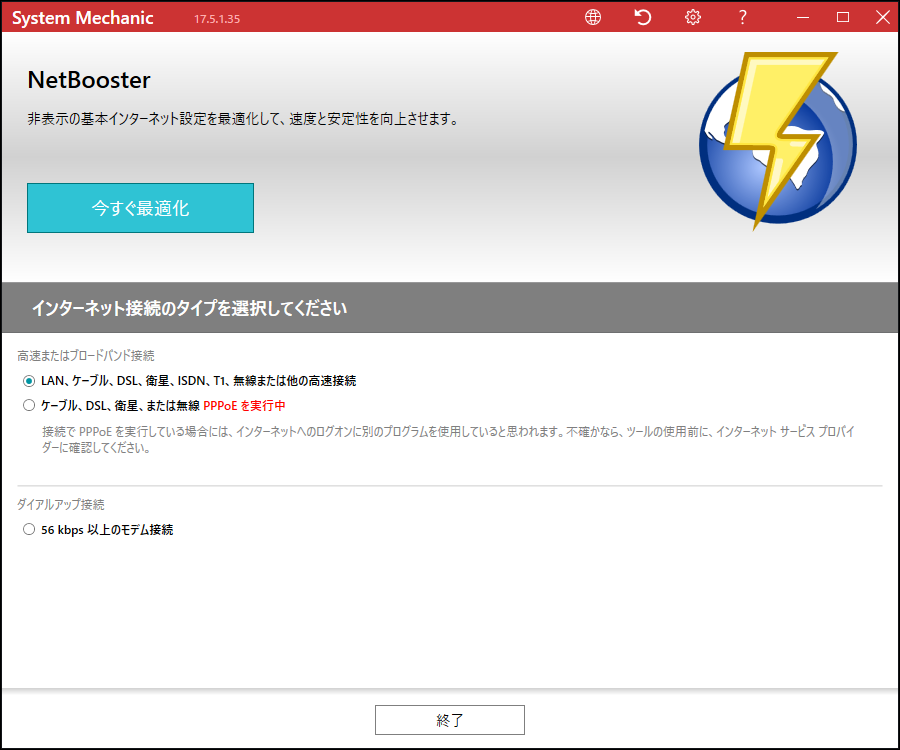Click the version number 17.5.1.35
Viewport: 900px width, 750px height.
[217, 19]
